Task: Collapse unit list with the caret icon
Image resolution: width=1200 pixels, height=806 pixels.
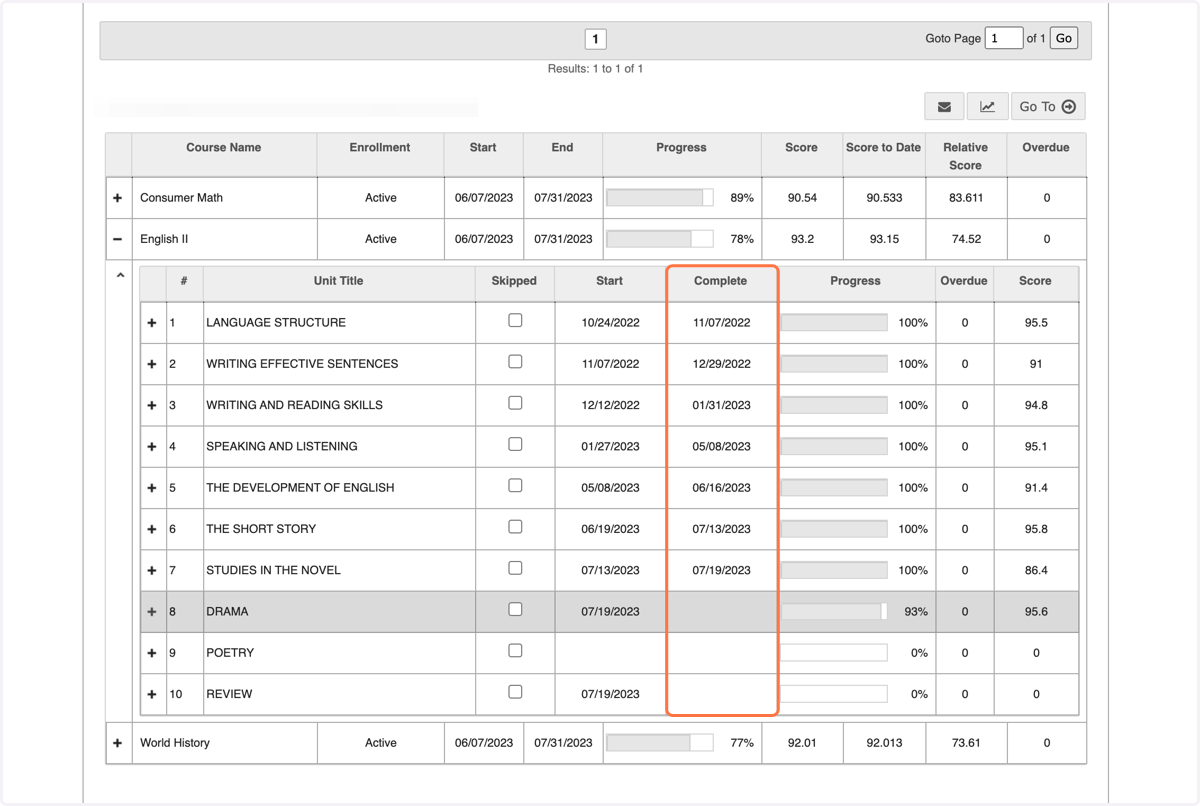Action: (x=121, y=276)
